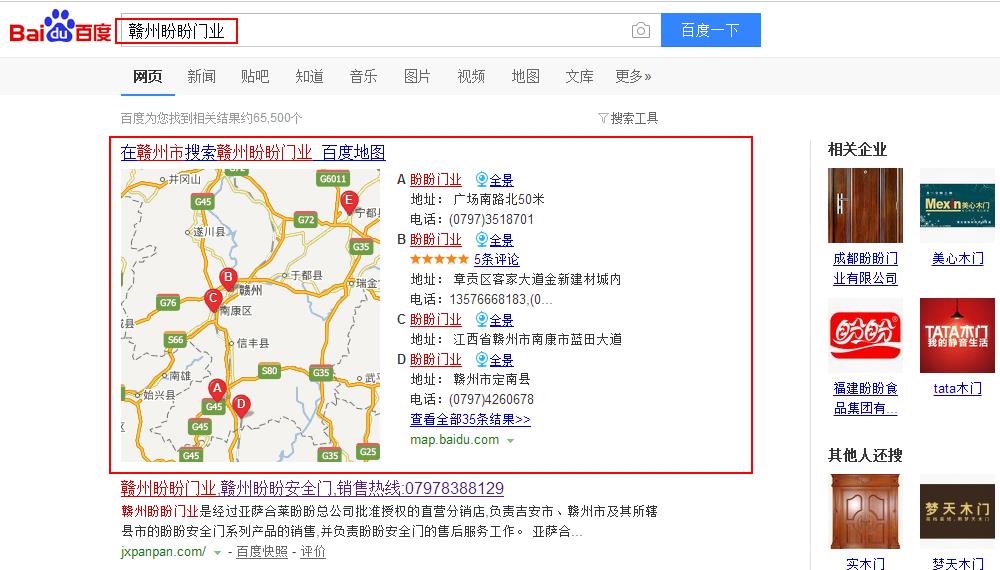Screen dimensions: 1000x570
Task: Click 百度为您找到相关结果约65,500个 text
Action: point(212,118)
